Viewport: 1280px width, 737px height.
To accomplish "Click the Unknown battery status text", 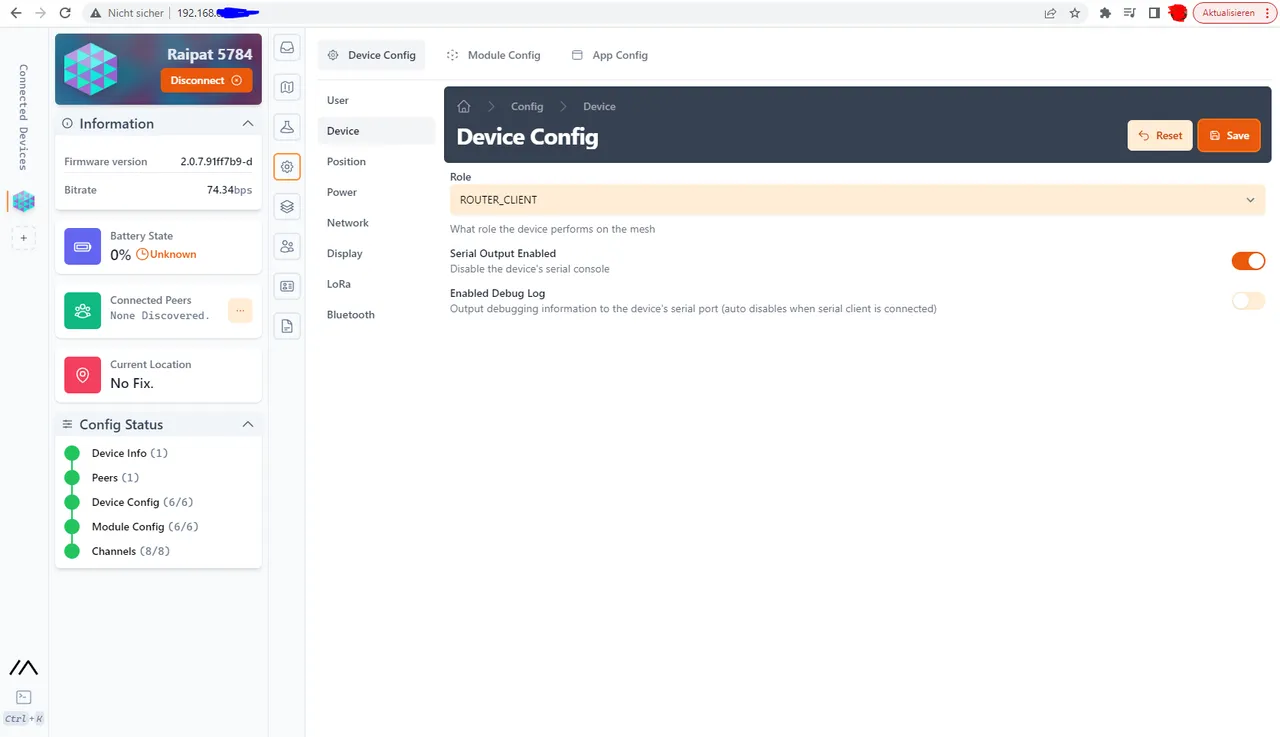I will [x=173, y=254].
